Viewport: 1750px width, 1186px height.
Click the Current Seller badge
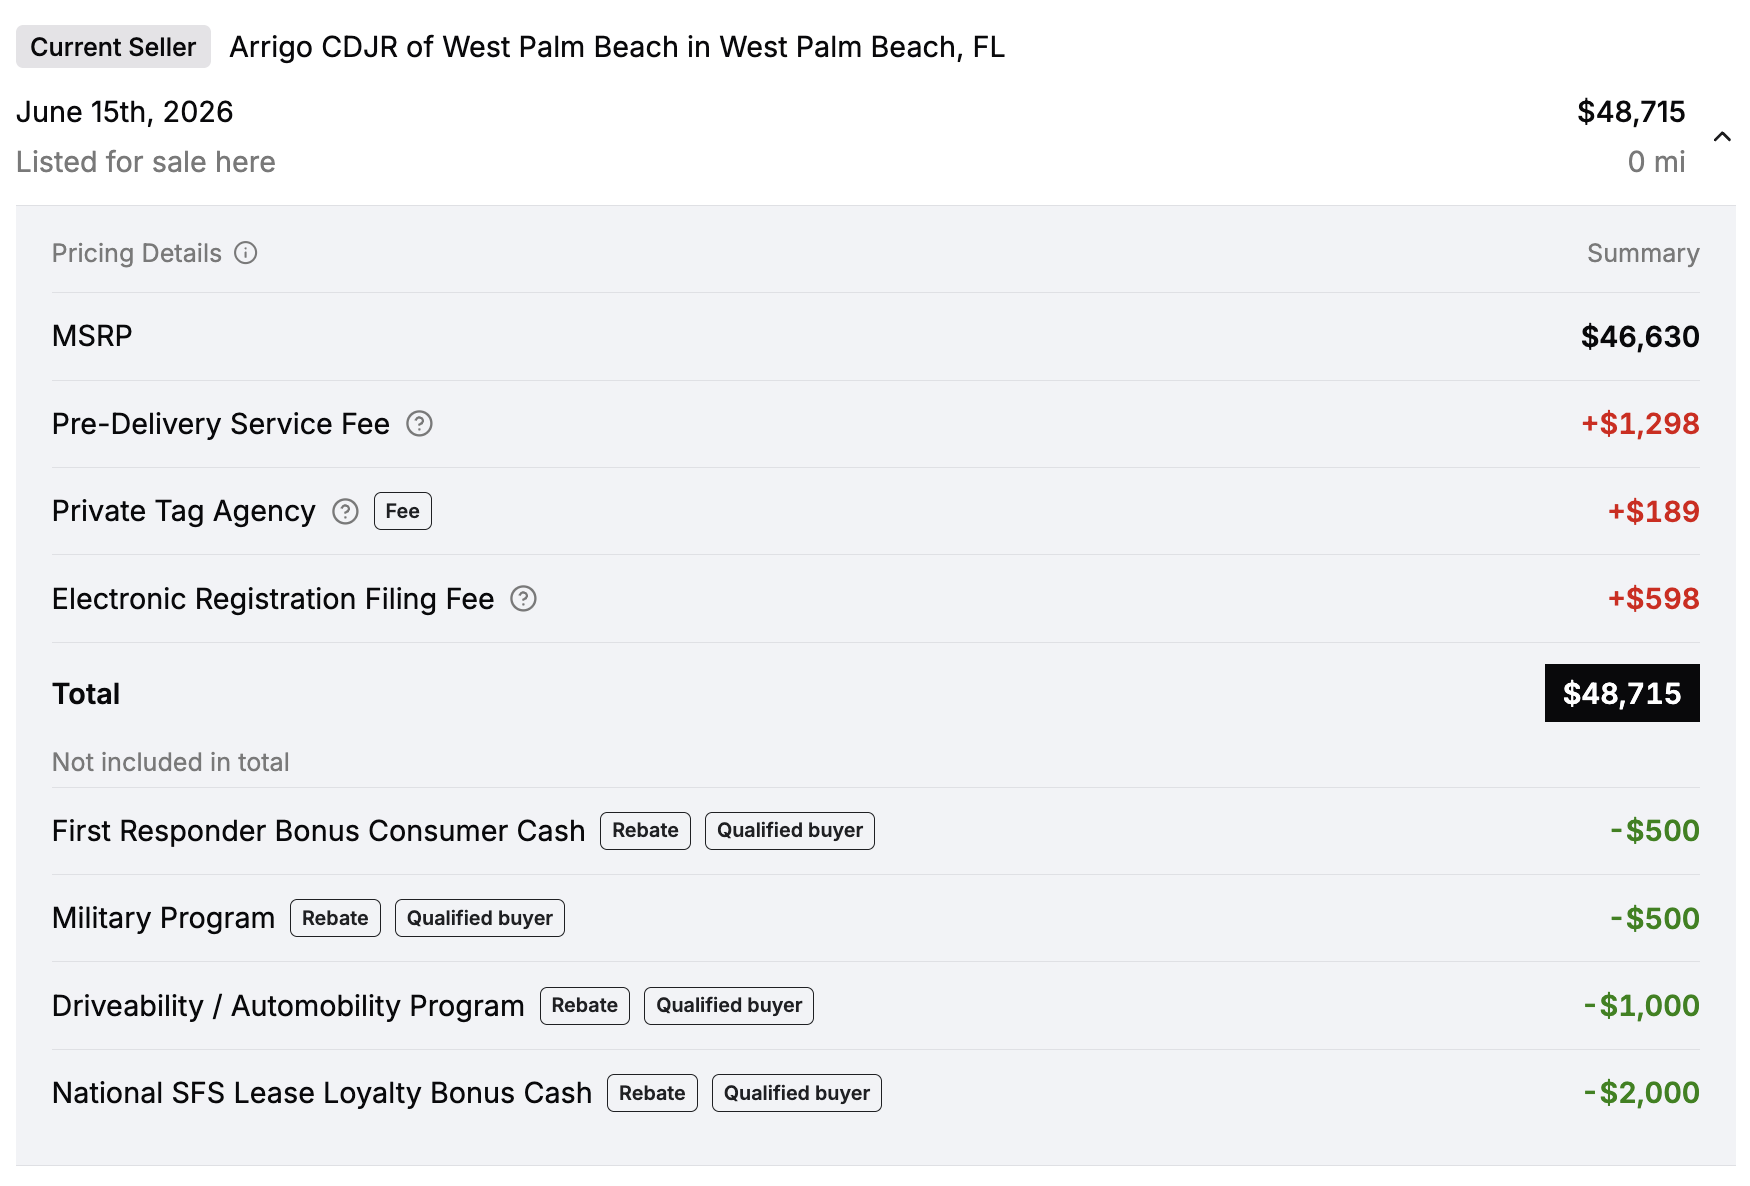113,47
